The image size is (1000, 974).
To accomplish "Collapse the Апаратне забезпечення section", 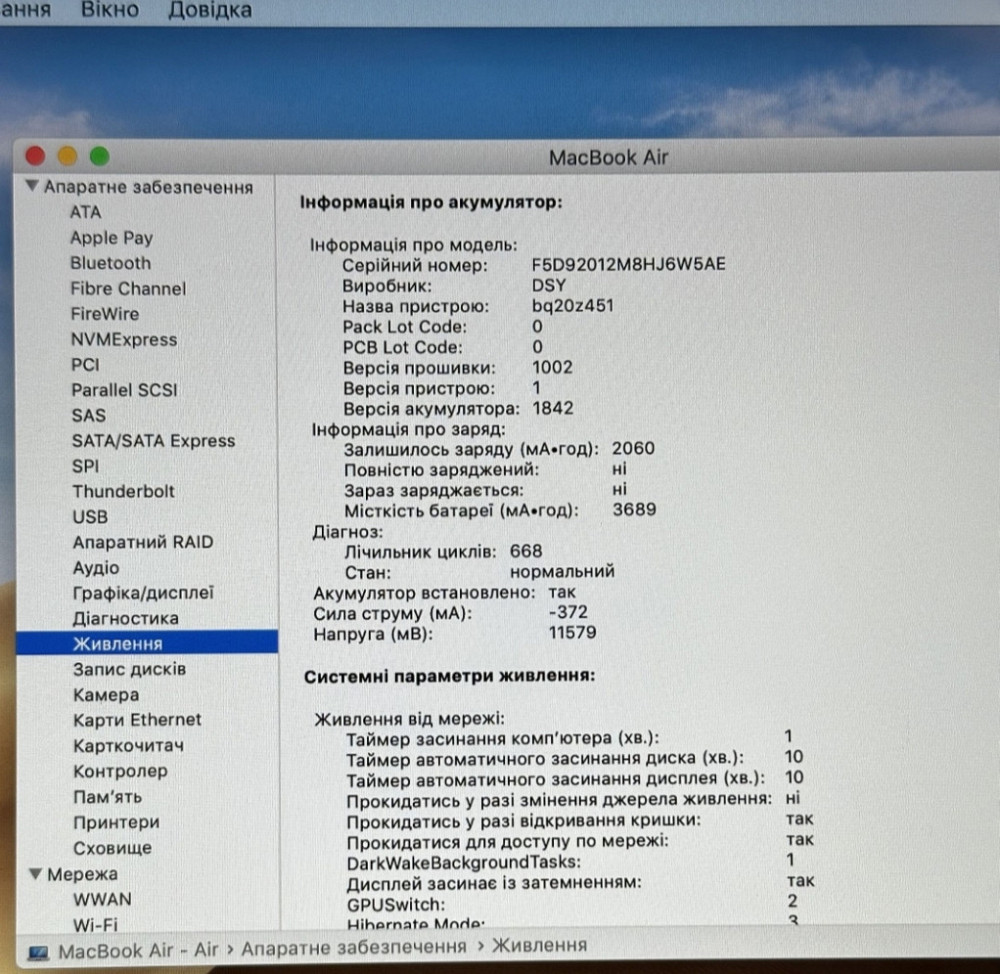I will click(32, 187).
